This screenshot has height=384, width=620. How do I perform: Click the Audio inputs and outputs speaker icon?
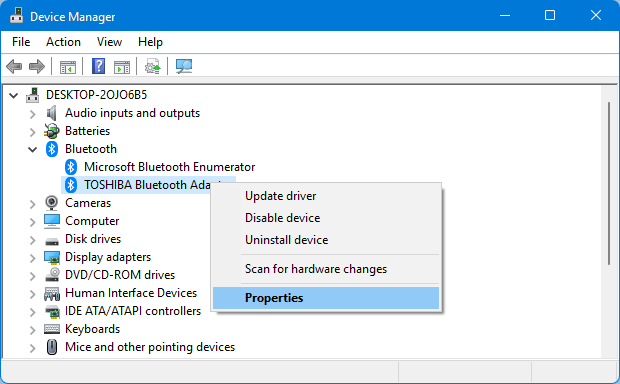click(51, 113)
